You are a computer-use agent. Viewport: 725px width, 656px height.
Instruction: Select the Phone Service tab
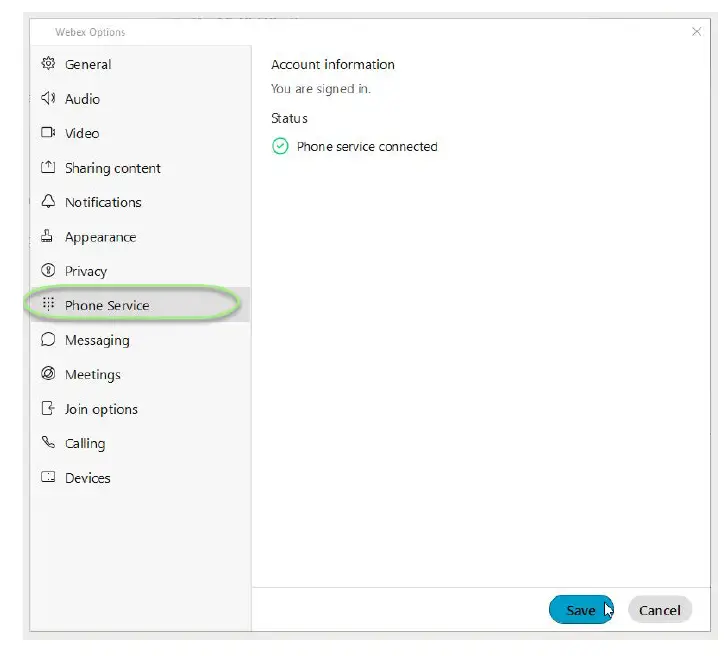pos(141,305)
